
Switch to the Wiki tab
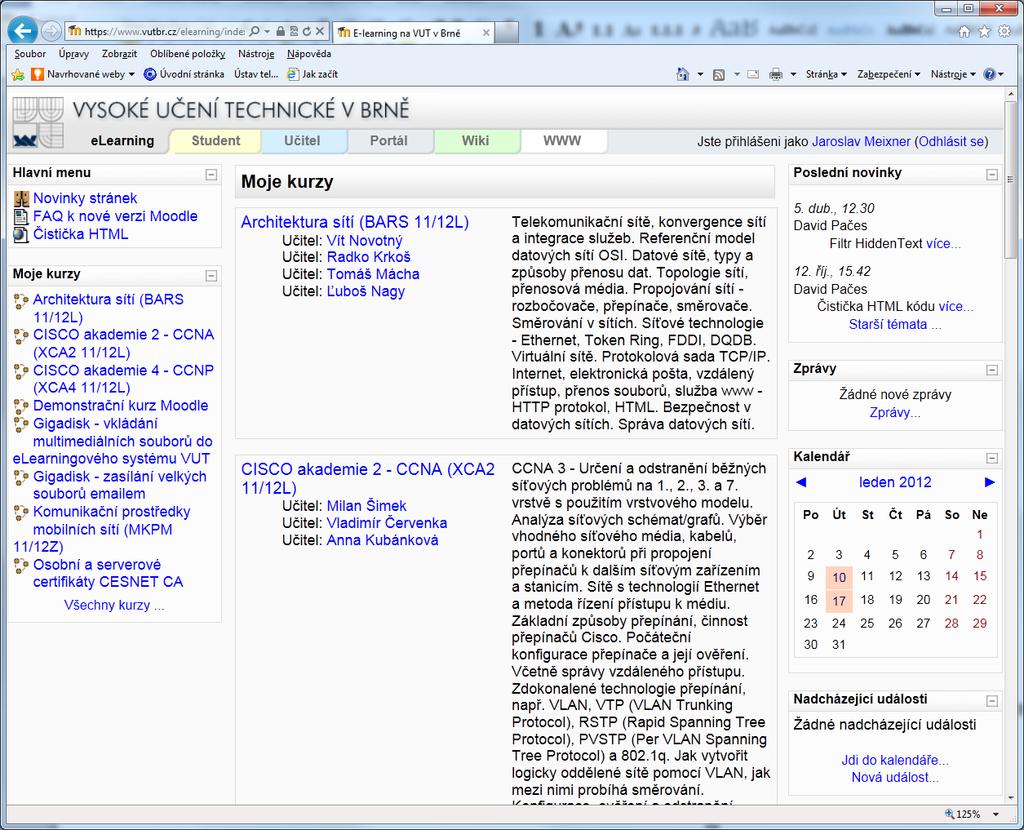[475, 141]
